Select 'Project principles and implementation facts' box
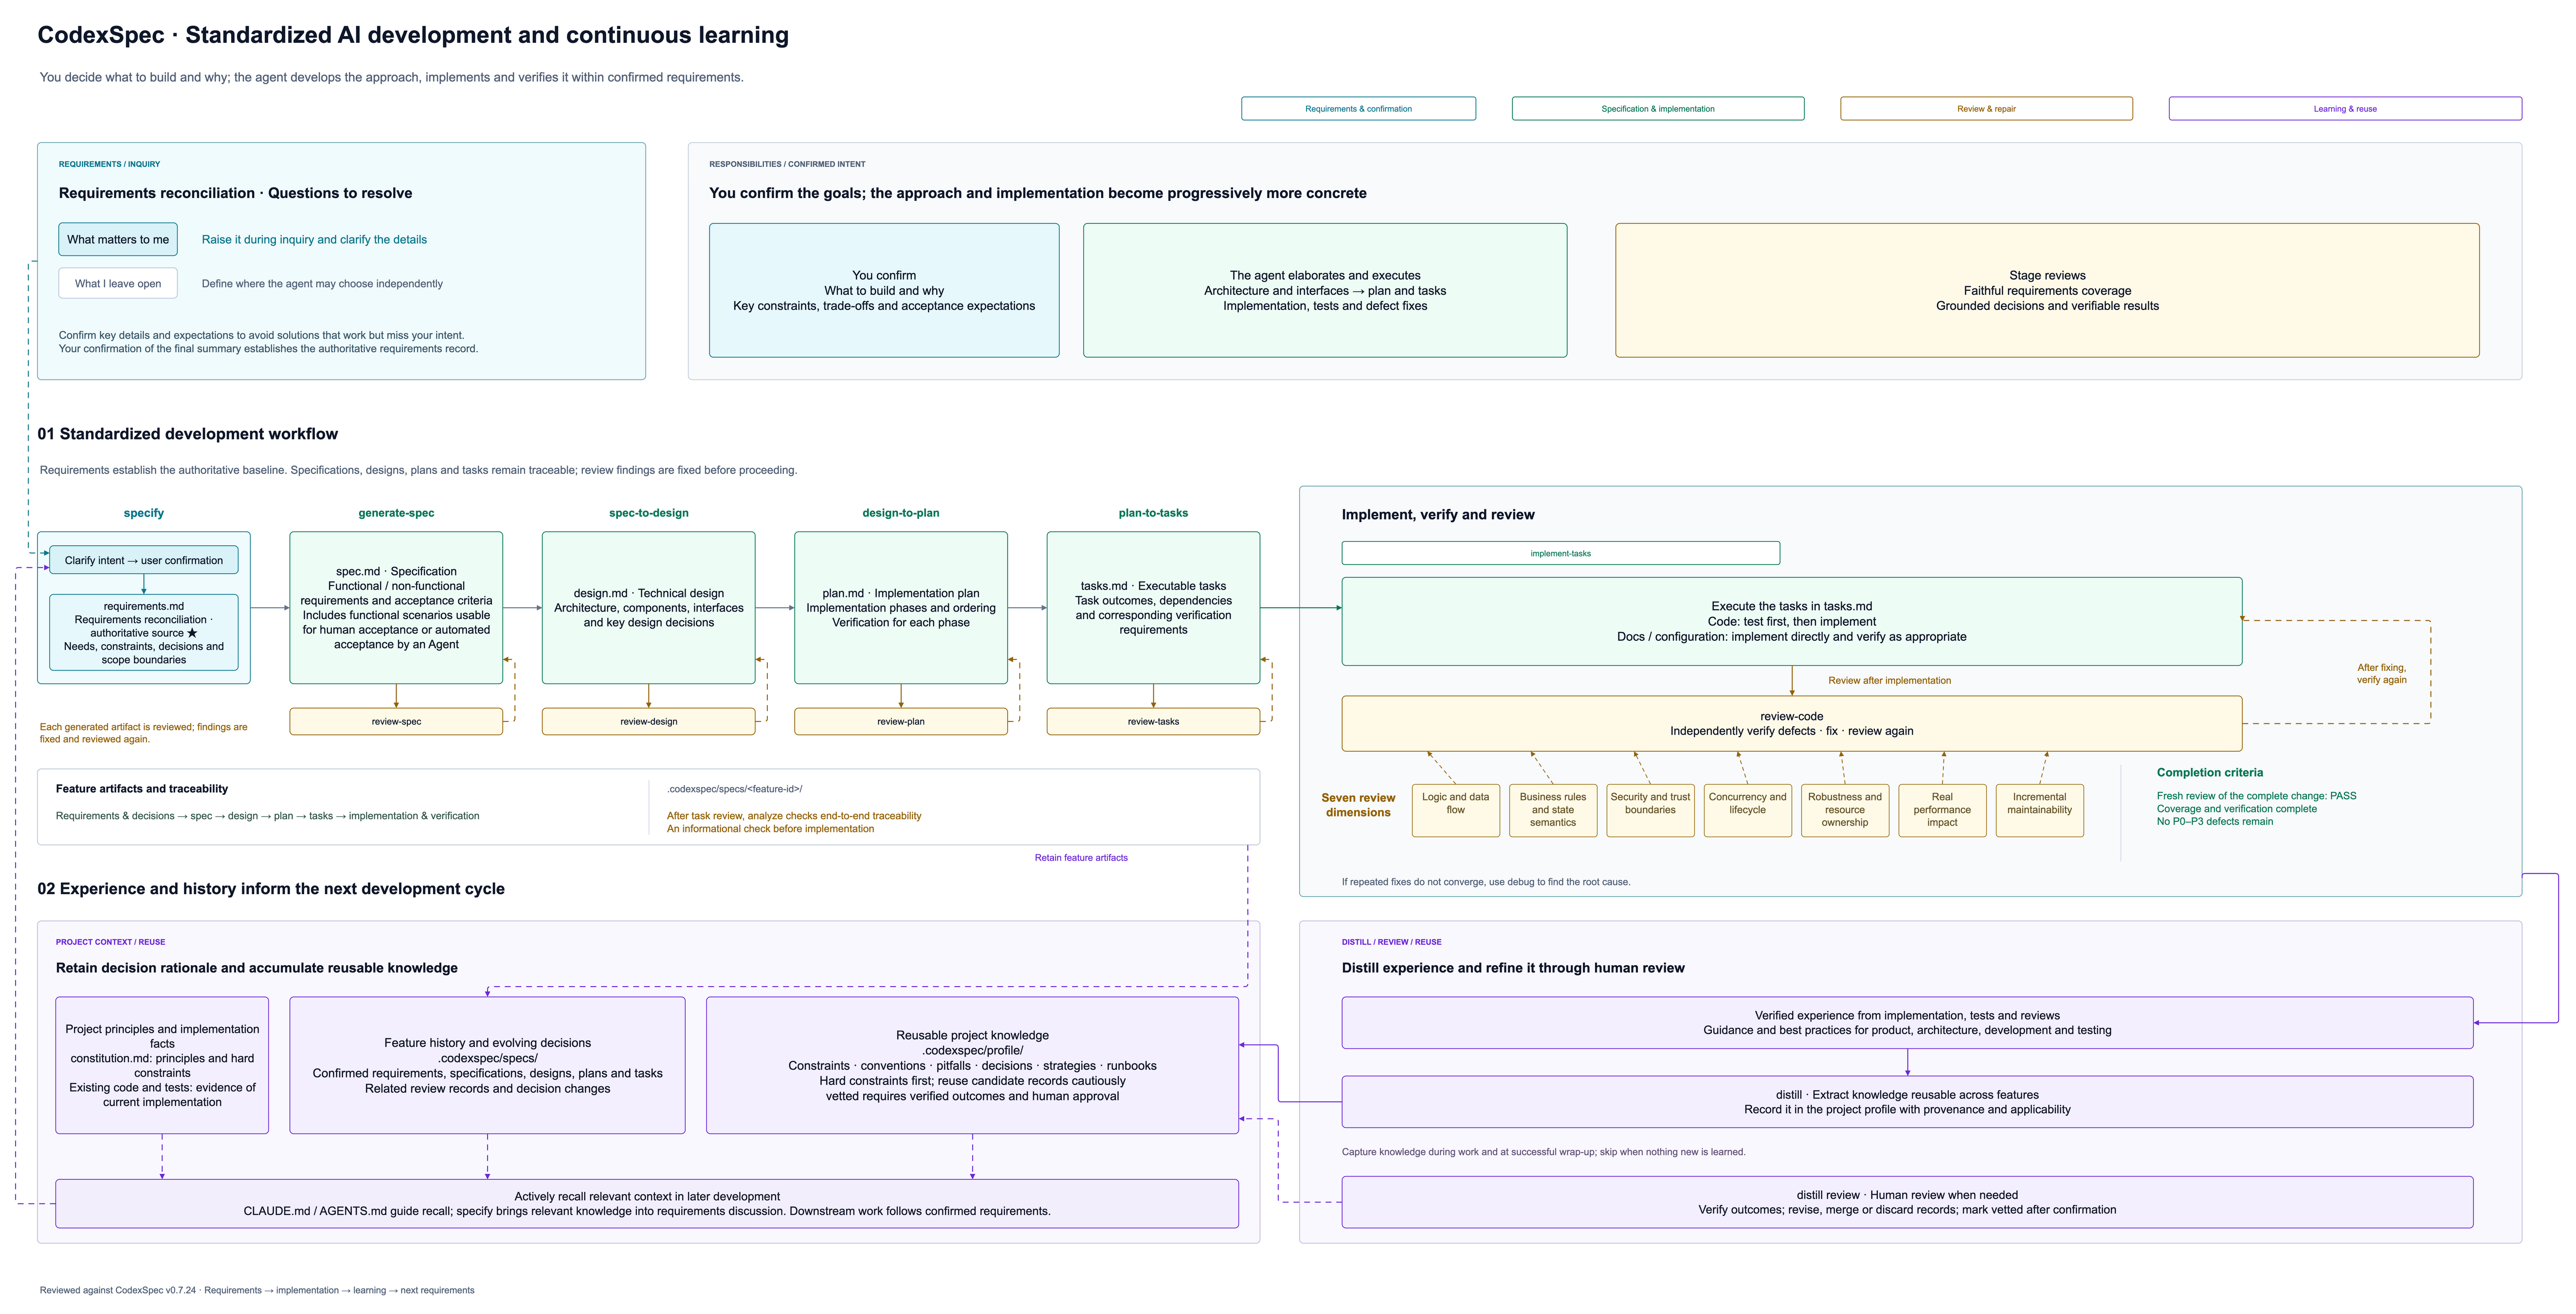This screenshot has width=2576, height=1314. [x=162, y=1065]
